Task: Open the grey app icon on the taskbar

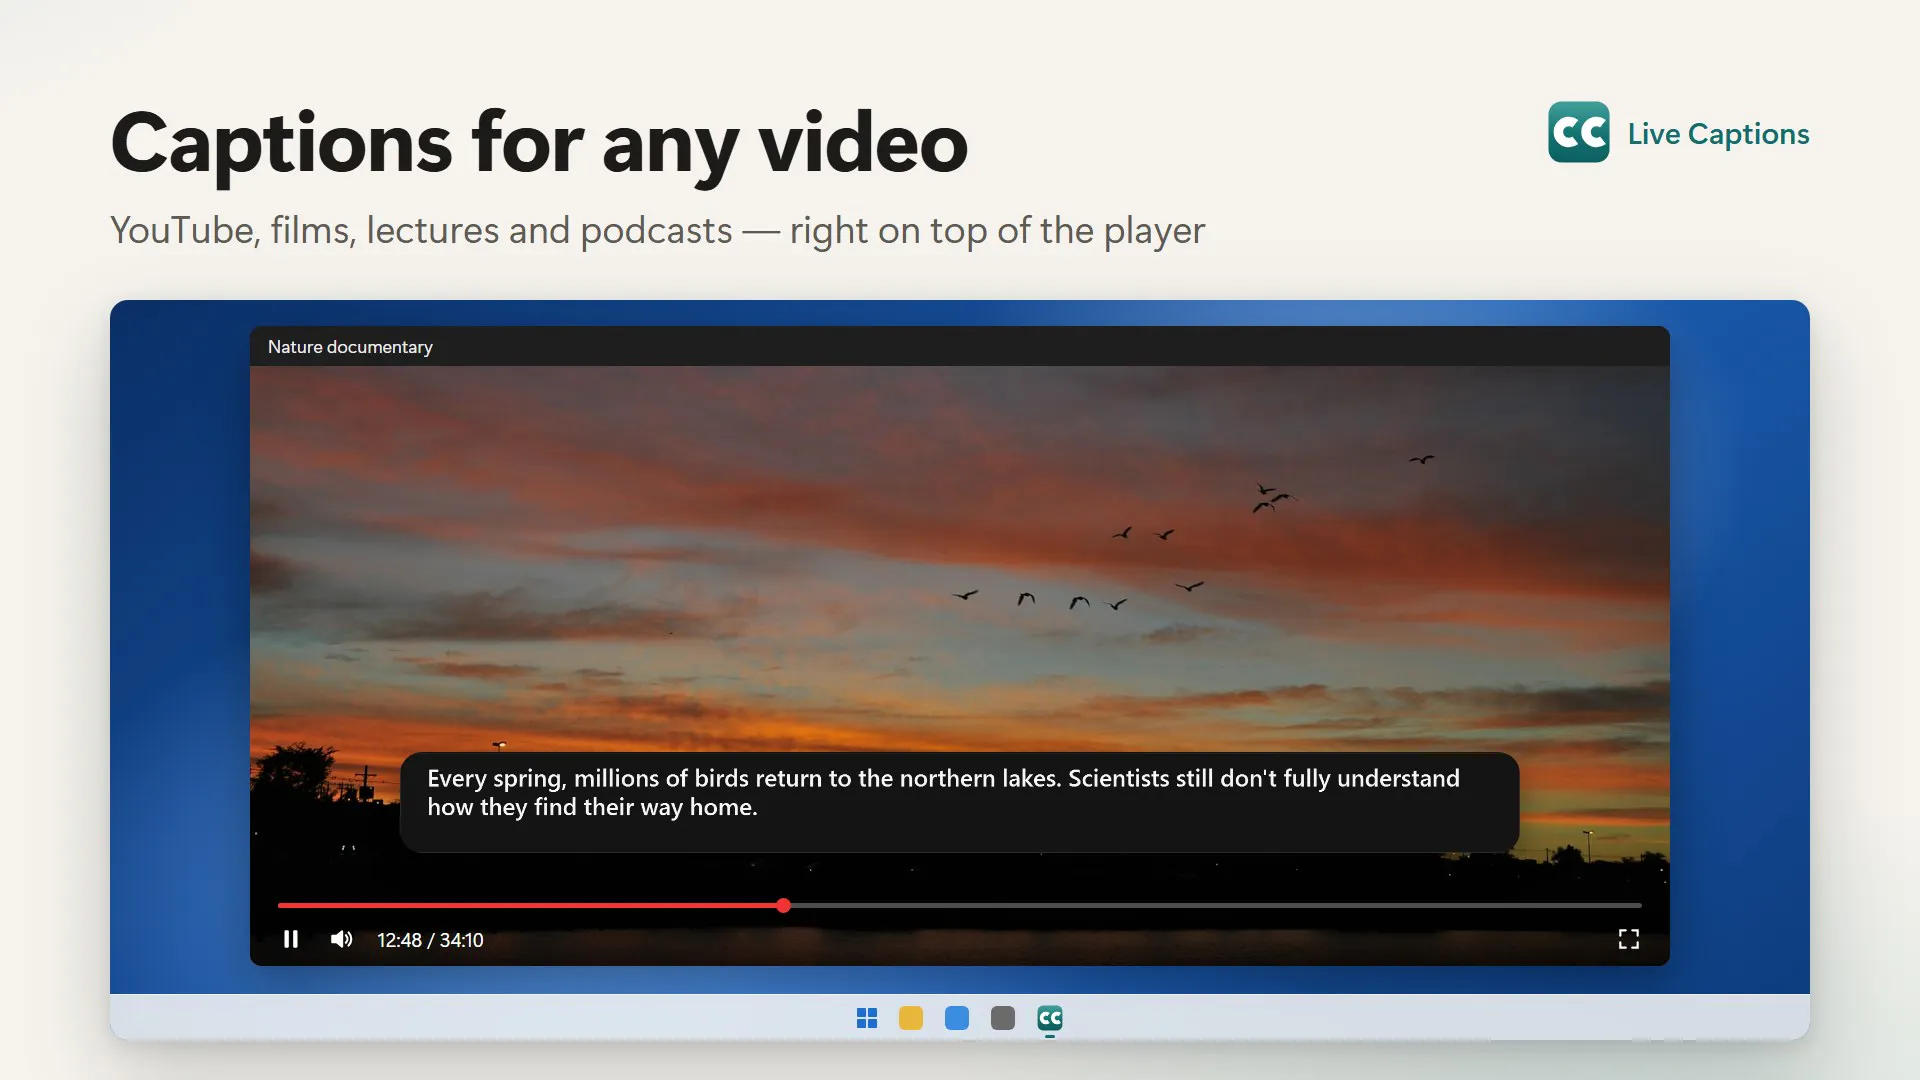Action: 1003,1018
